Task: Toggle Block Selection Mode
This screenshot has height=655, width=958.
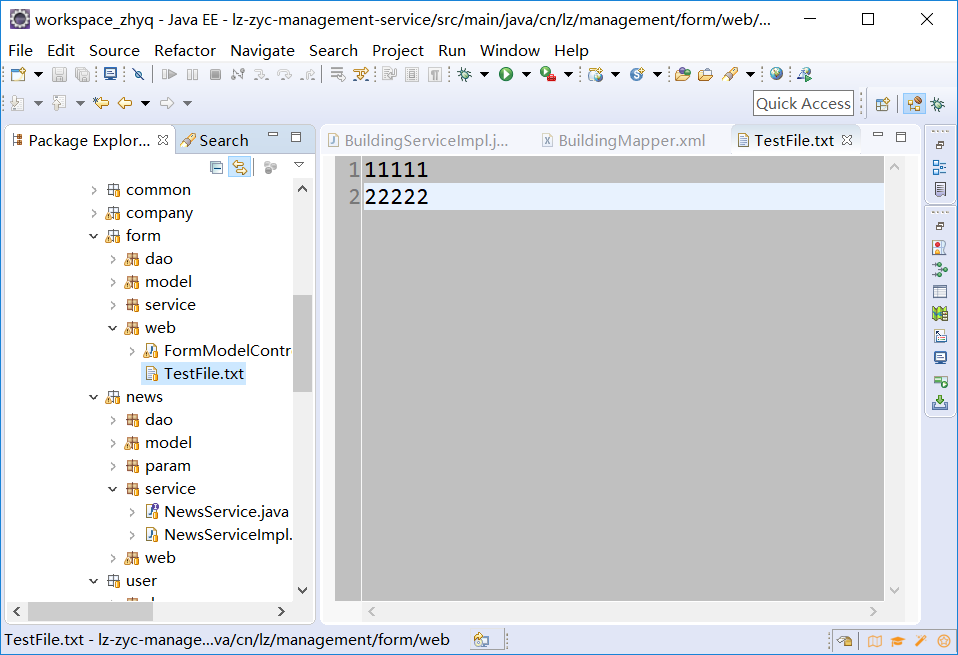Action: point(412,75)
